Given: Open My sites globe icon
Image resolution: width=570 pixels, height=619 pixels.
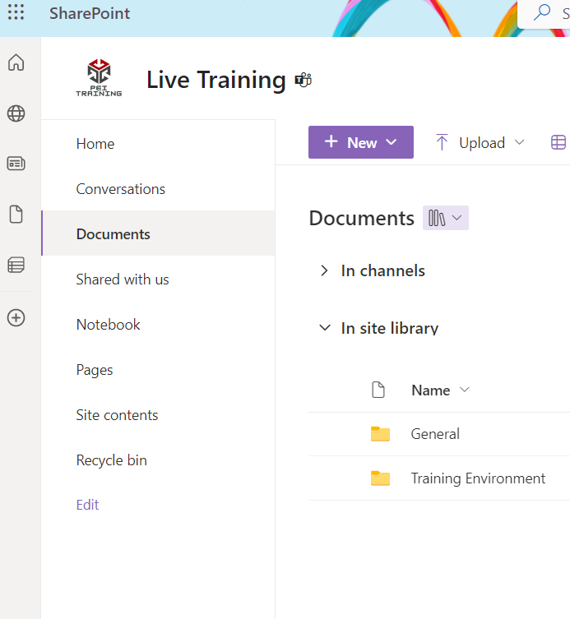Looking at the screenshot, I should click(16, 114).
